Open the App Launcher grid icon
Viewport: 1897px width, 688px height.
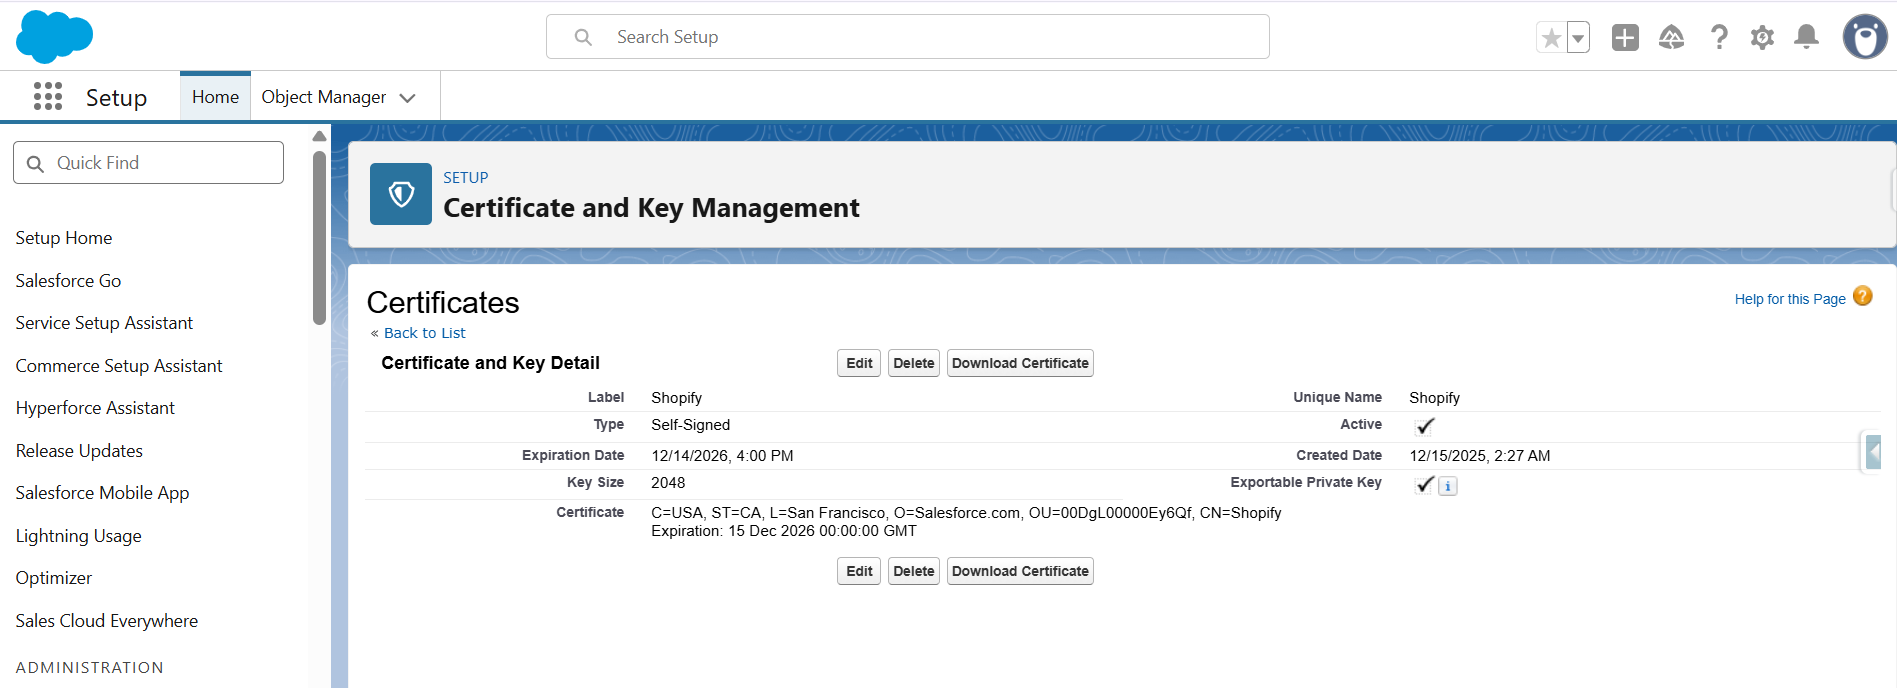(47, 97)
